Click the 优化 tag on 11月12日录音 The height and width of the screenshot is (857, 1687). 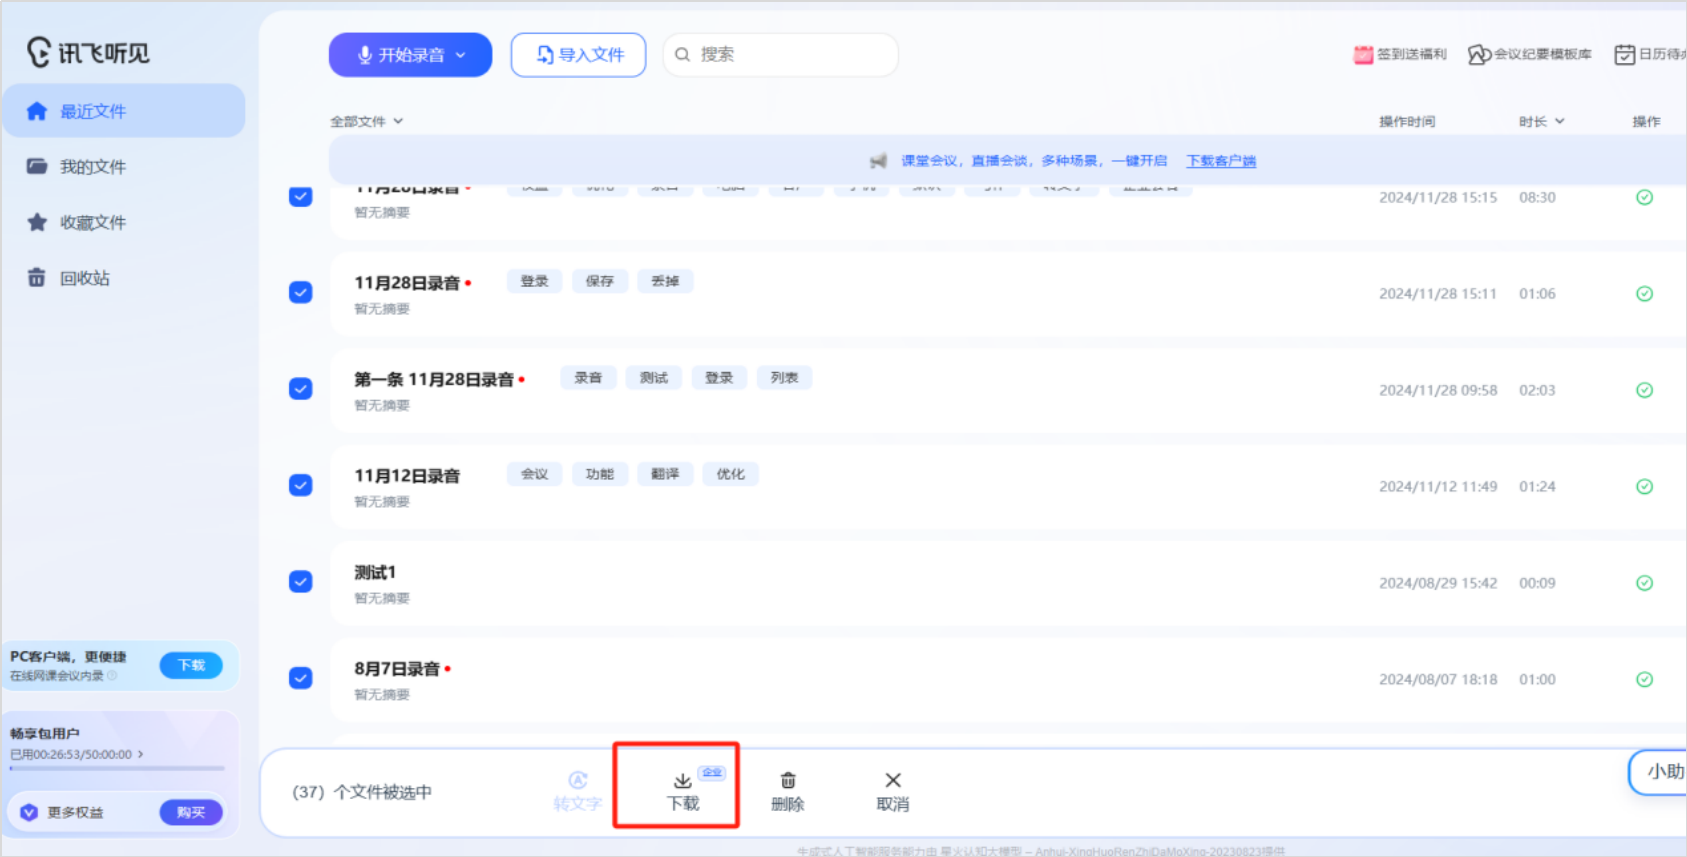pos(731,474)
